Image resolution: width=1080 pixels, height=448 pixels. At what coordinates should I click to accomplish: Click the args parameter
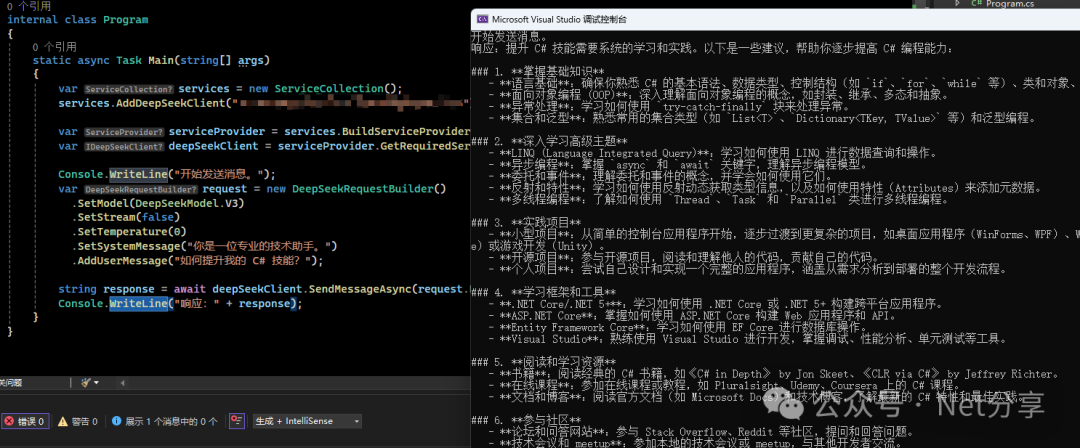coord(251,61)
